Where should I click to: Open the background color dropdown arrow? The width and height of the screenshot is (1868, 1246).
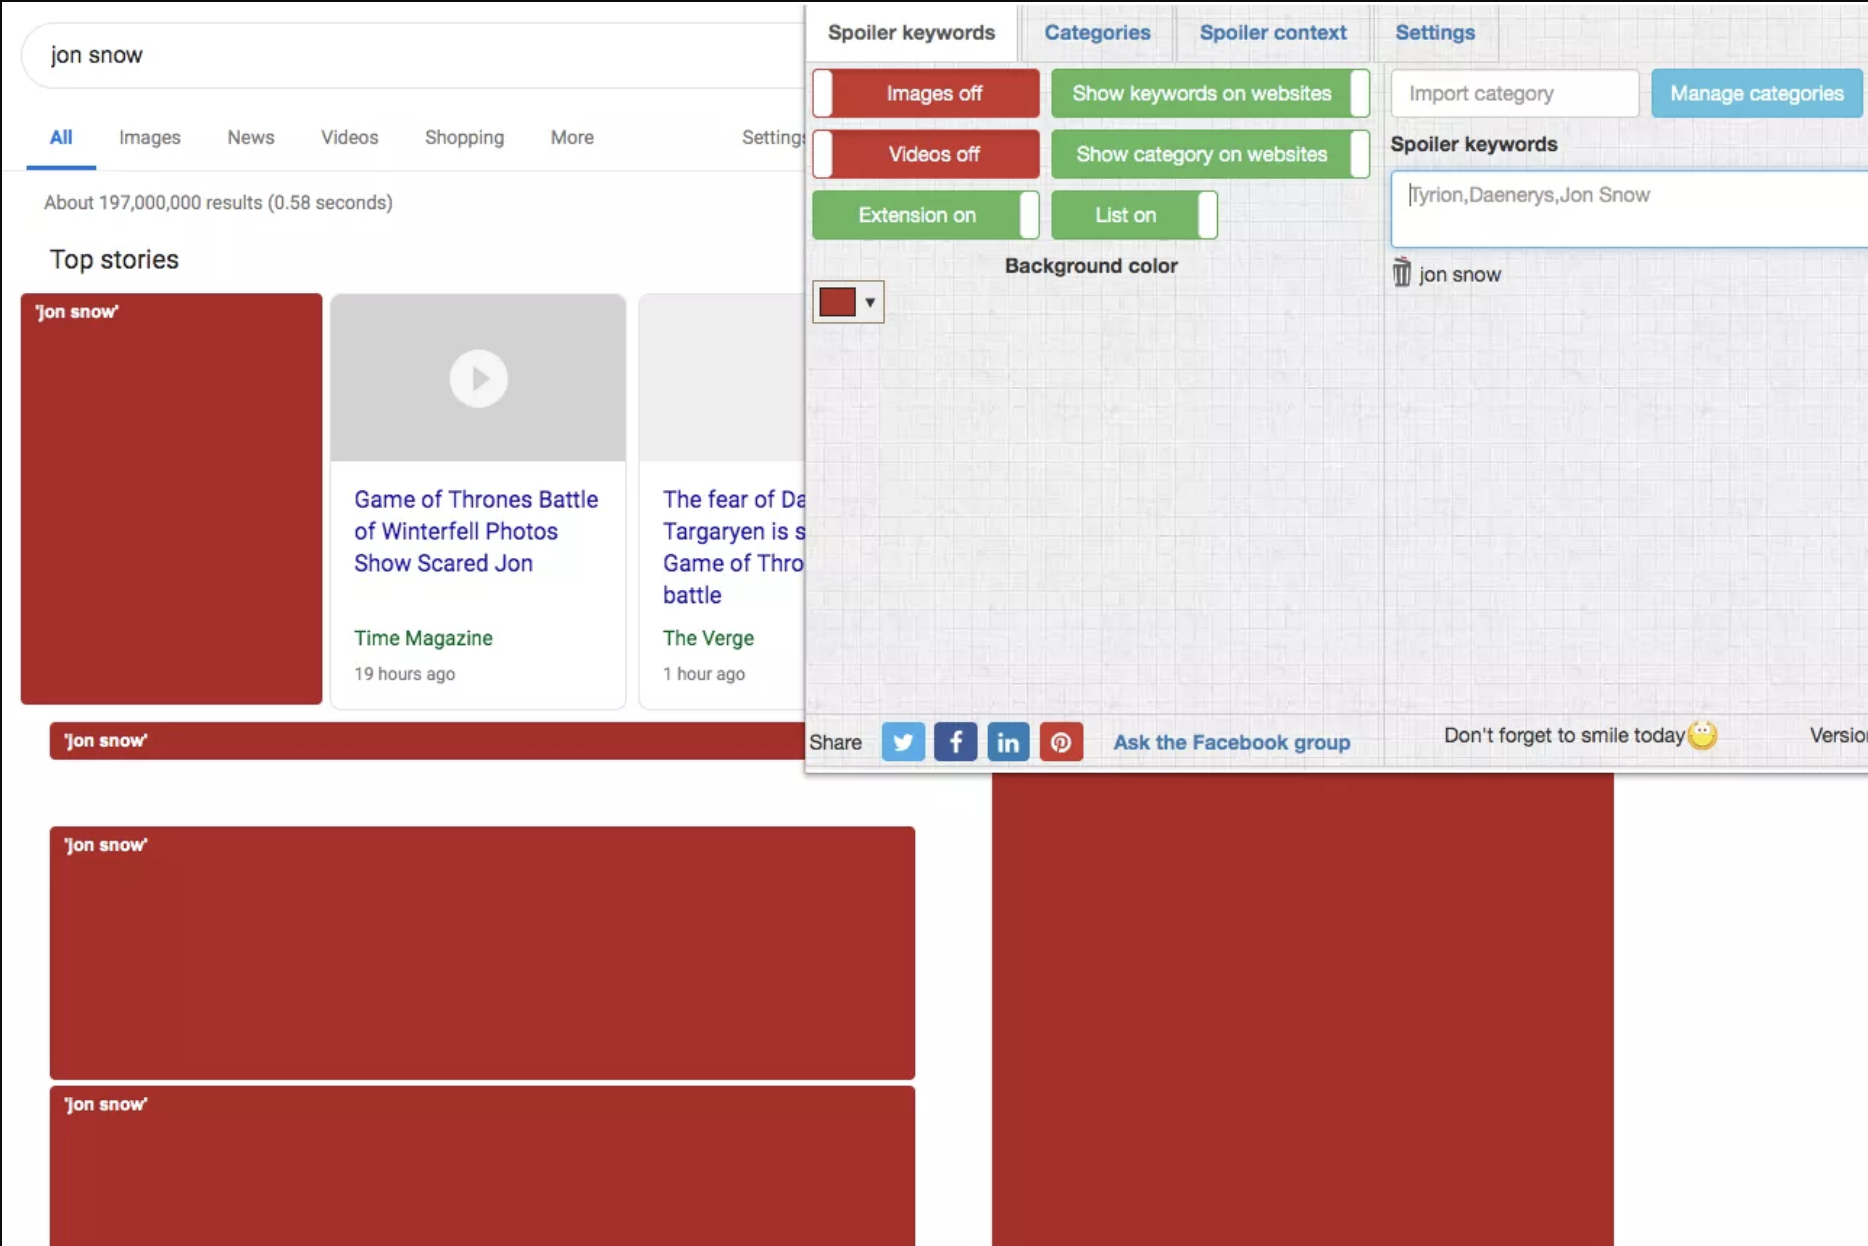point(870,302)
